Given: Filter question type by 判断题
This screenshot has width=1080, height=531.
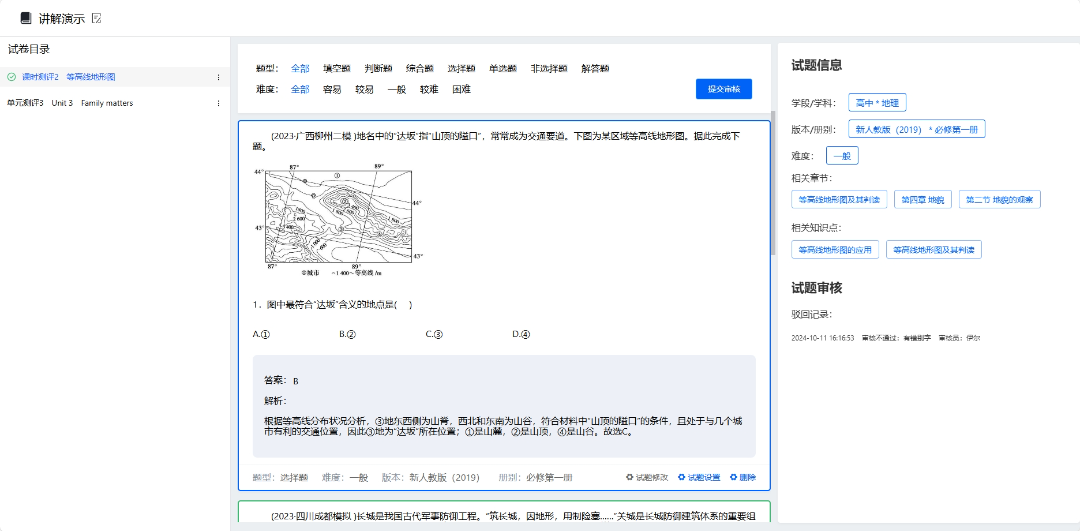Looking at the screenshot, I should (x=378, y=68).
